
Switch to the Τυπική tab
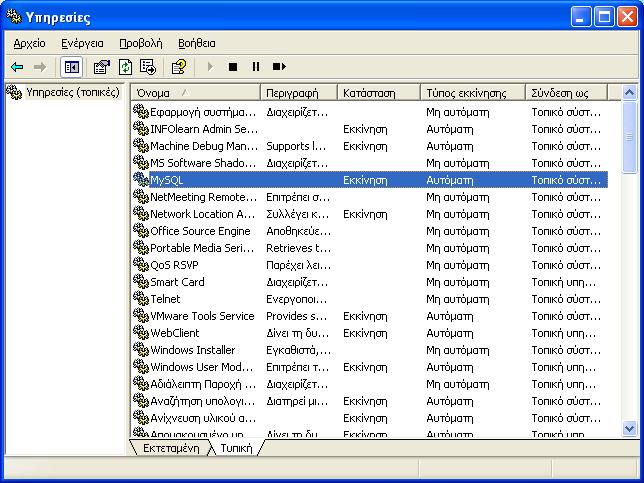click(236, 448)
